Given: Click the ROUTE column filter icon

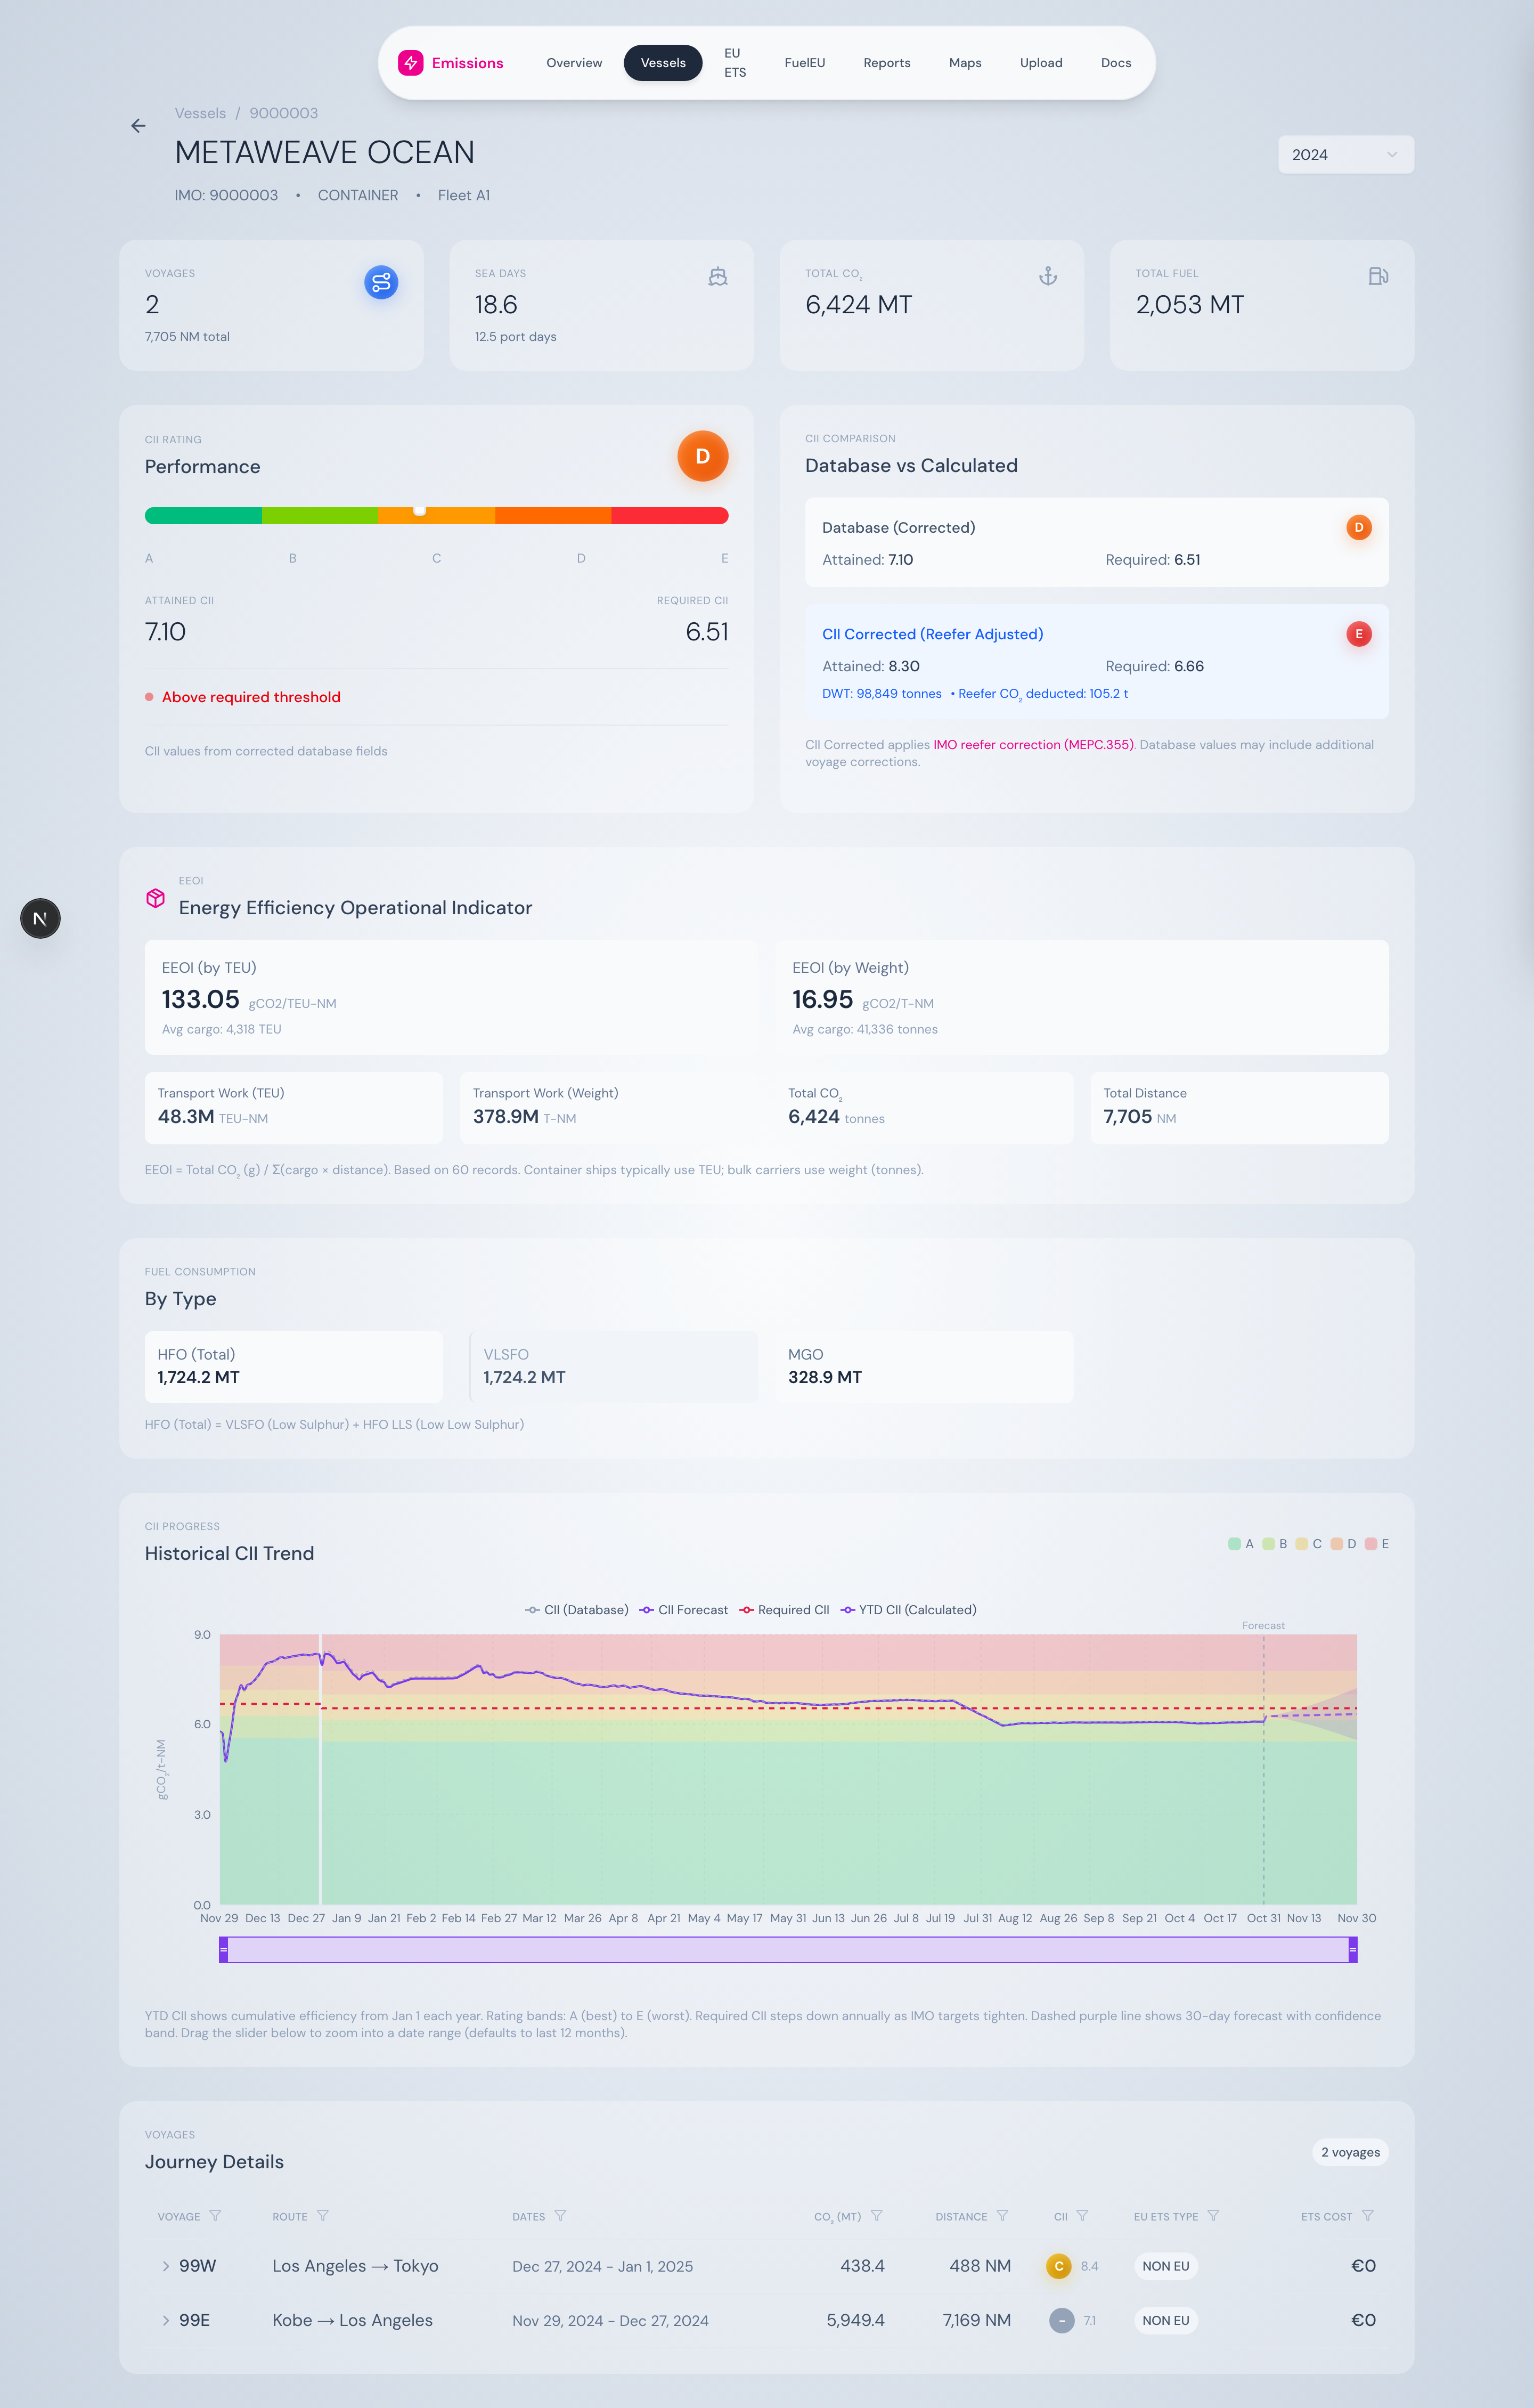Looking at the screenshot, I should point(323,2216).
